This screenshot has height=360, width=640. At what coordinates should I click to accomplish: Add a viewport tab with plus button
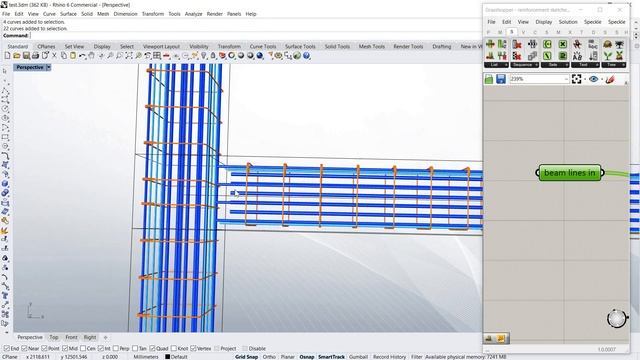click(x=105, y=337)
